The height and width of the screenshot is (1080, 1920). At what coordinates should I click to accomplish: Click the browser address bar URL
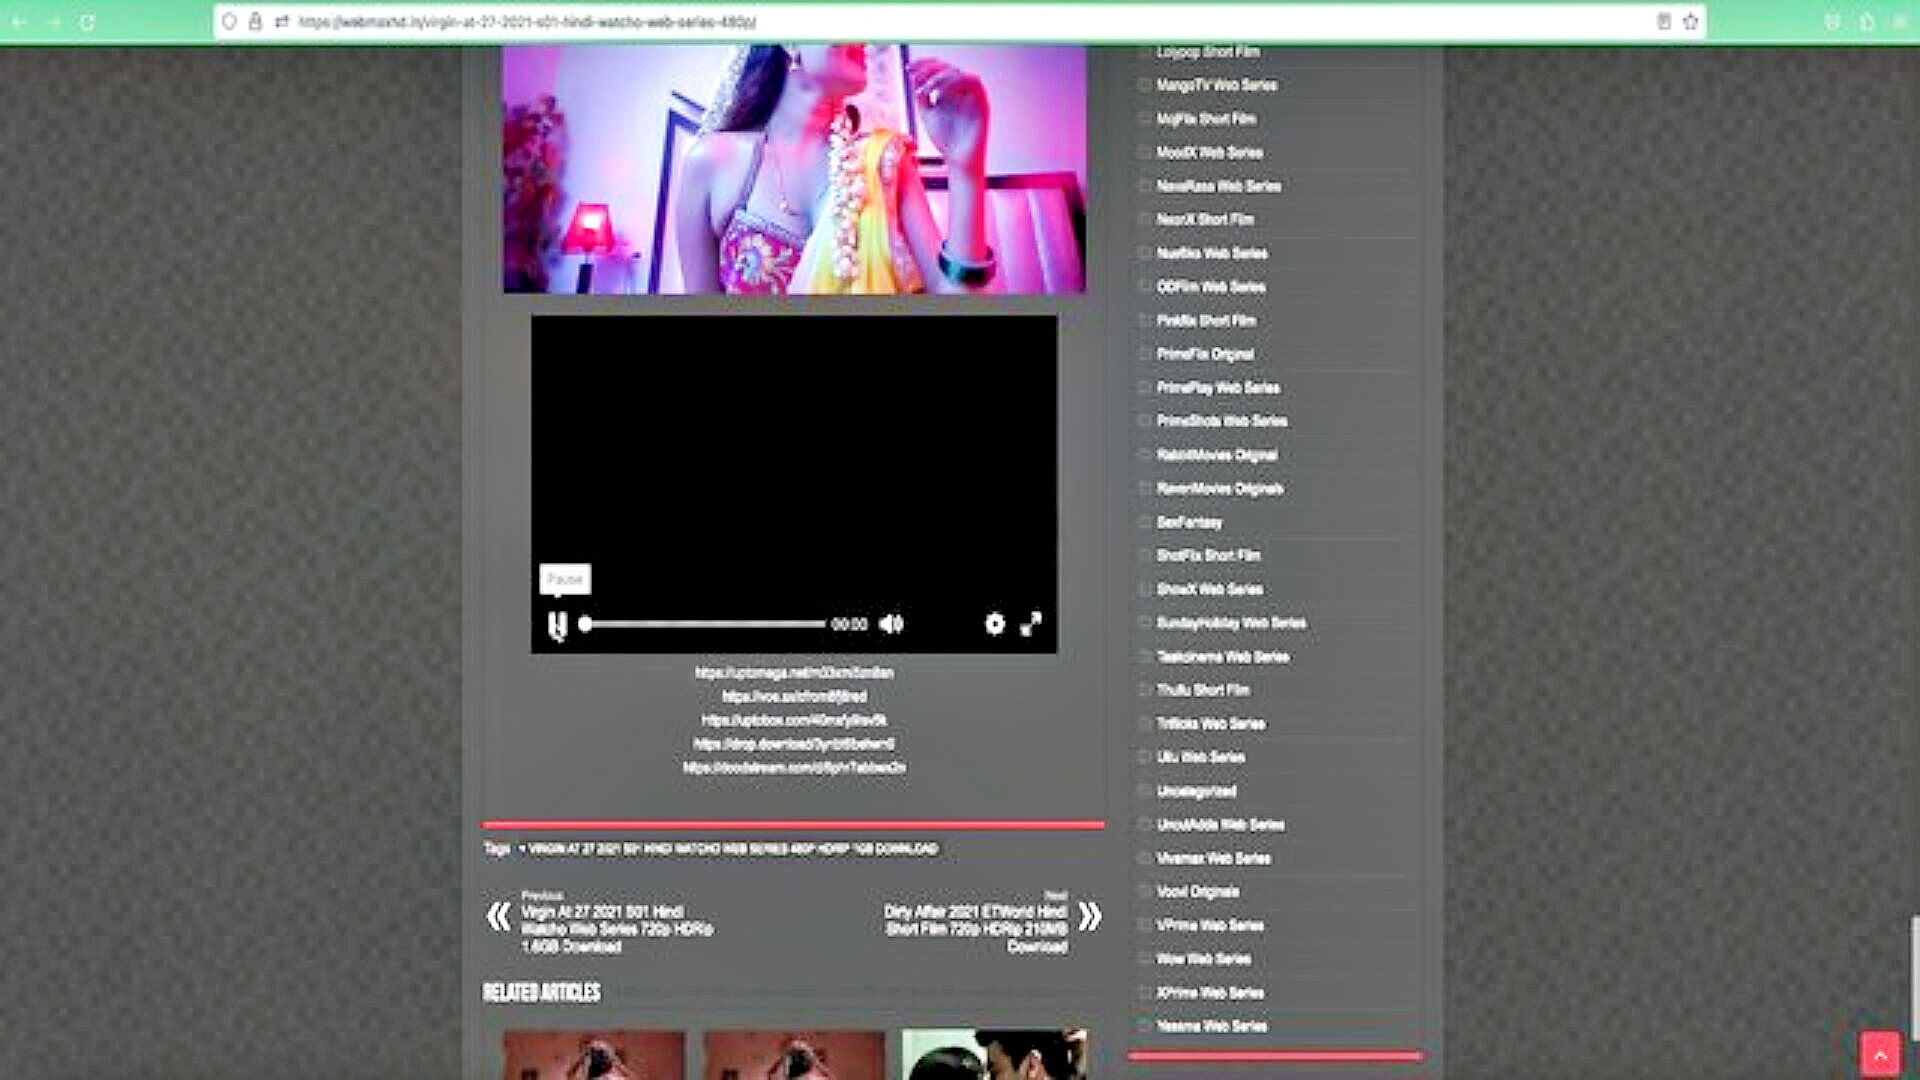pyautogui.click(x=528, y=22)
